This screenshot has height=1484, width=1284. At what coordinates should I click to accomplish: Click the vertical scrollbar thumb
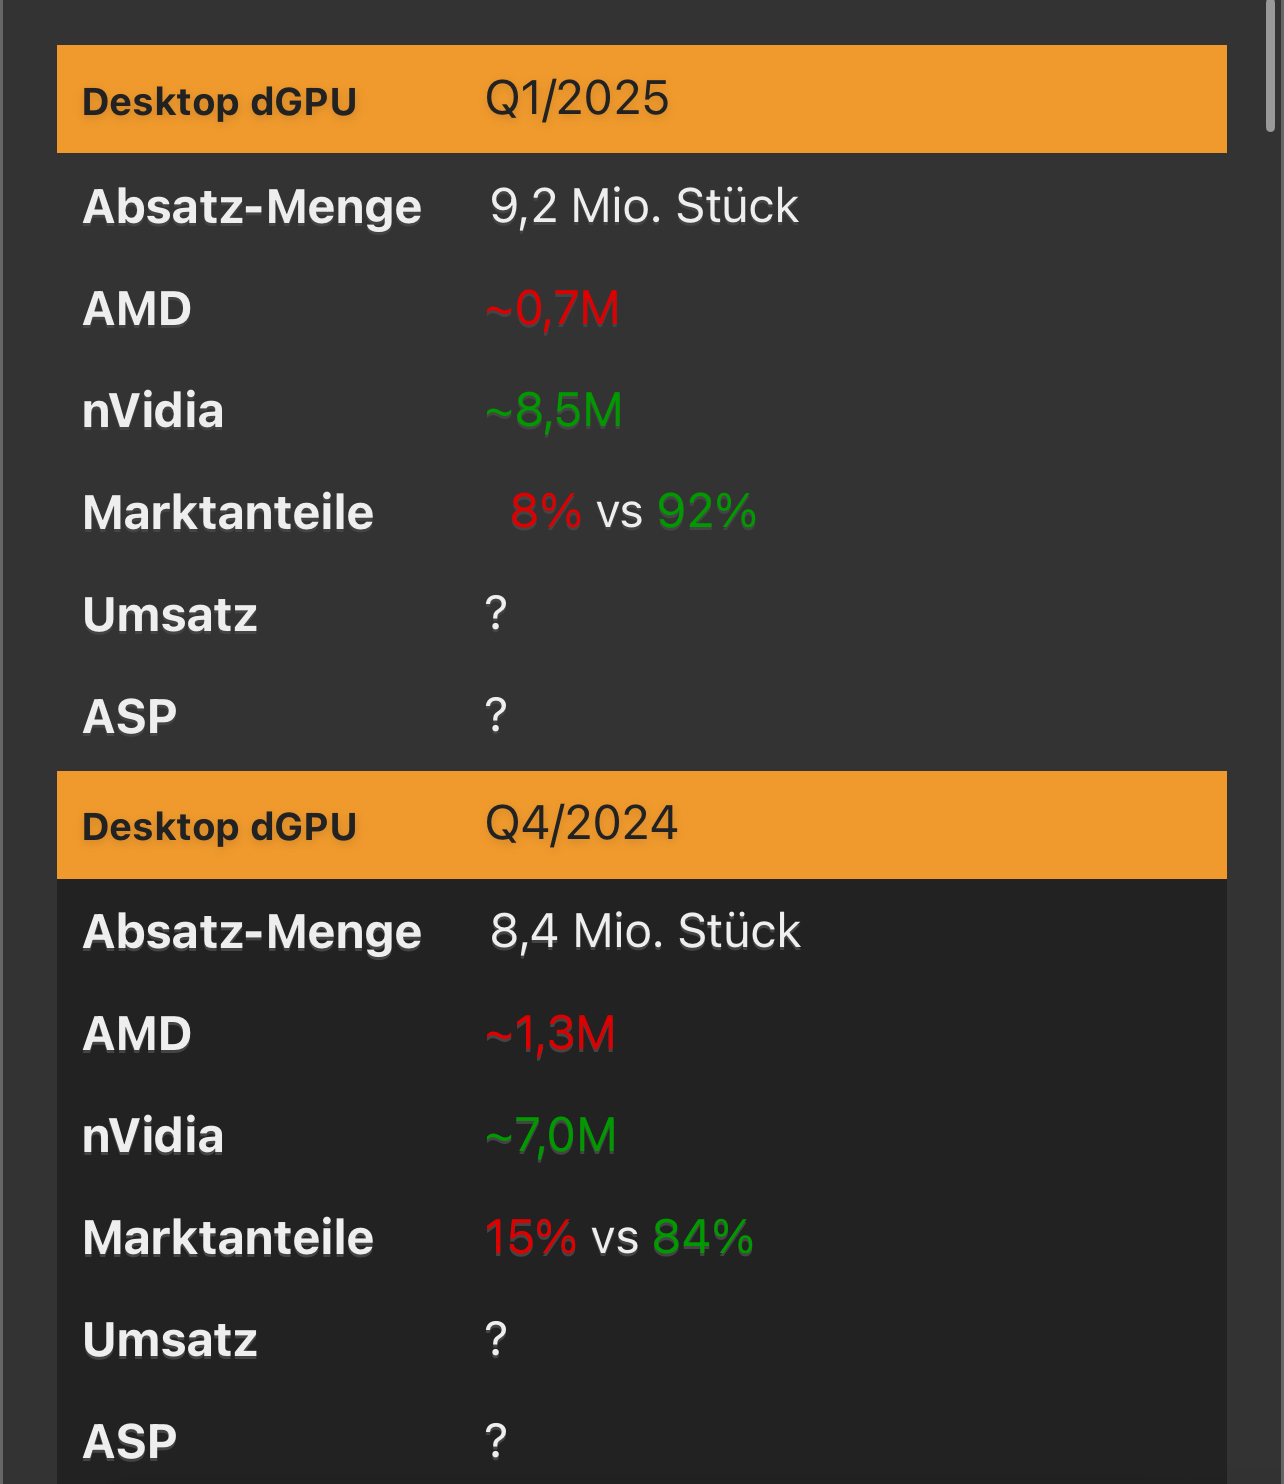click(1271, 66)
